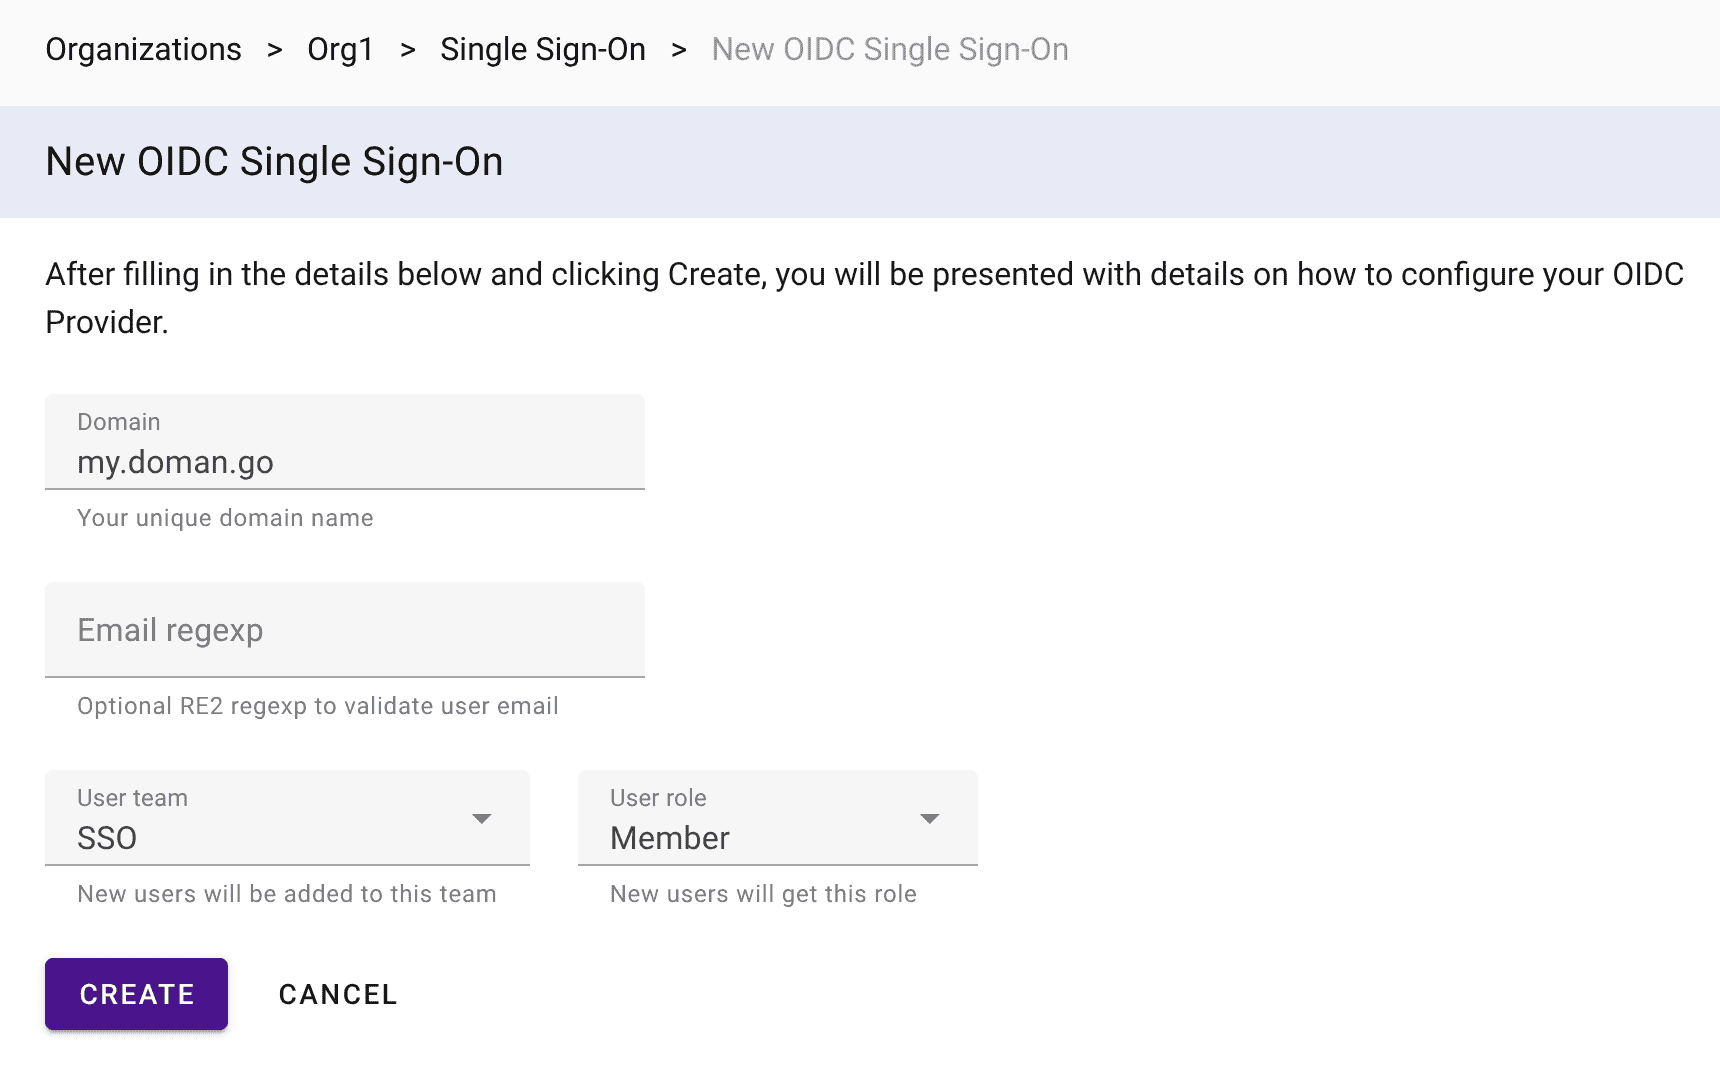Click the separator arrow after Org1
The height and width of the screenshot is (1080, 1720).
coord(407,50)
